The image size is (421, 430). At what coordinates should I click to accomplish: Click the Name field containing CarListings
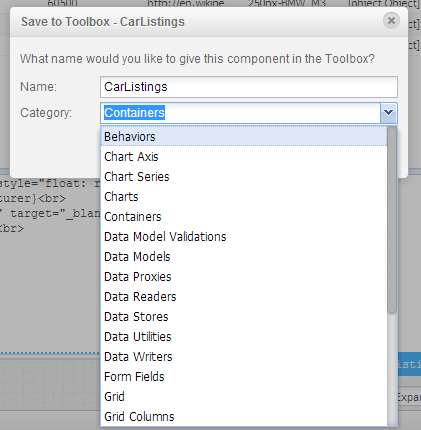coord(249,87)
